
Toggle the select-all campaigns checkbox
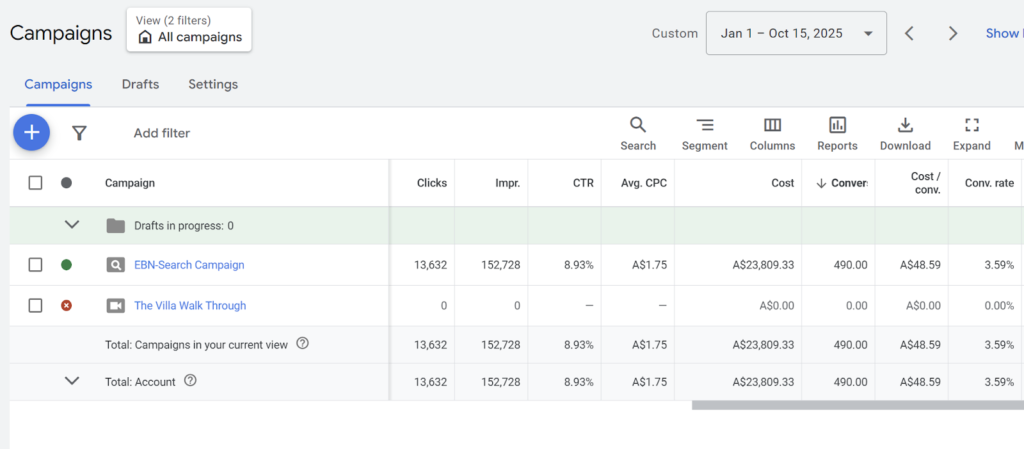[x=36, y=183]
